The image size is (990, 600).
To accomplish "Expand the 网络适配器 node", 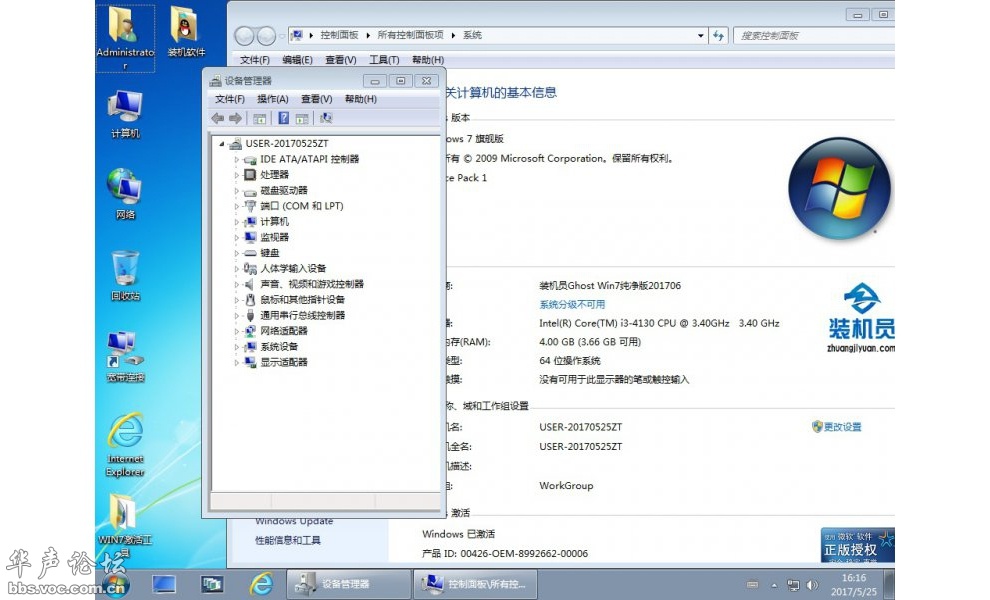I will coord(237,332).
